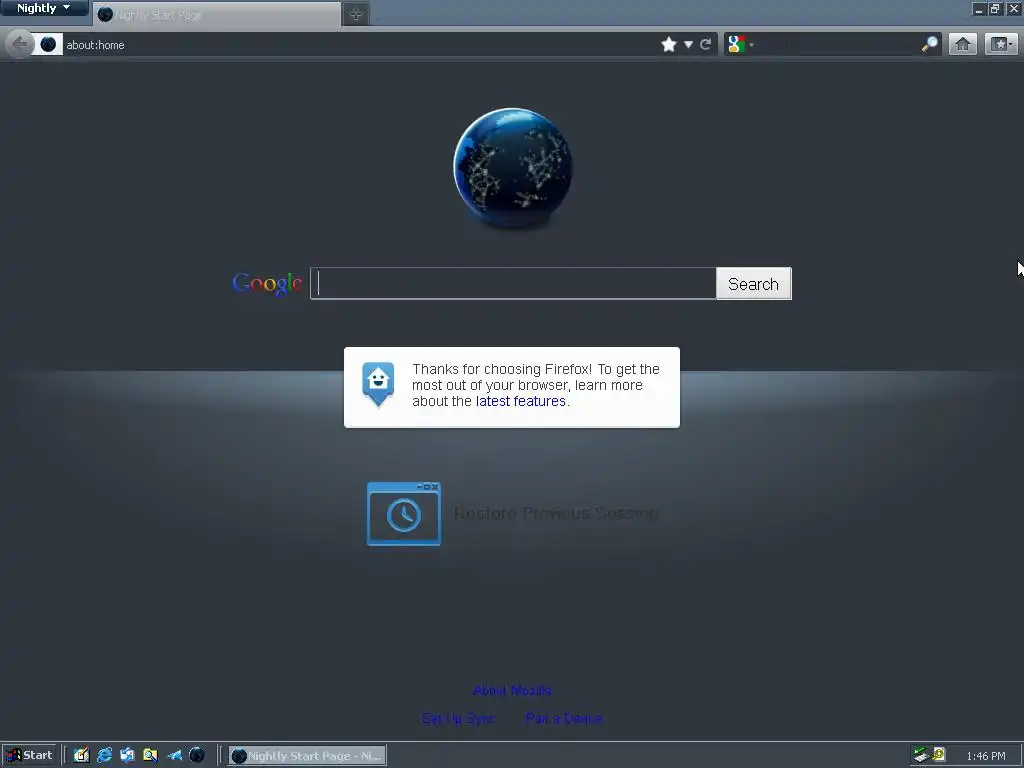Image resolution: width=1024 pixels, height=768 pixels.
Task: Open the Set Up Sync link
Action: tap(458, 718)
